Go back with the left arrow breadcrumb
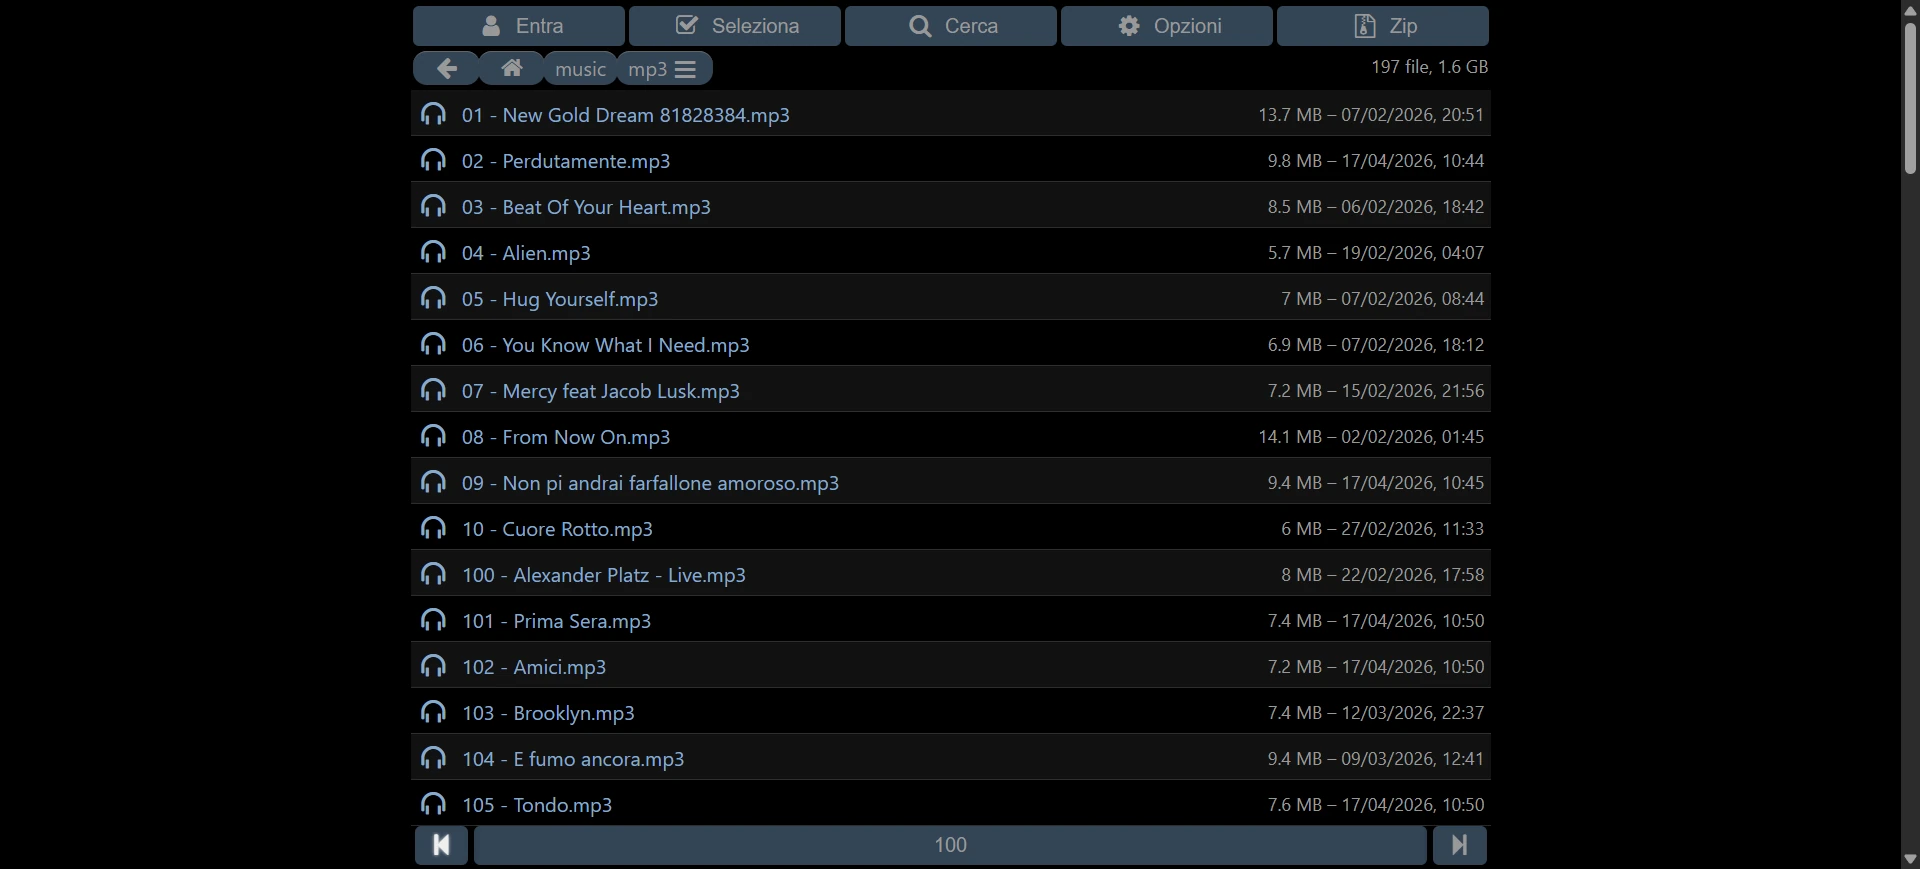The height and width of the screenshot is (869, 1920). [x=446, y=68]
